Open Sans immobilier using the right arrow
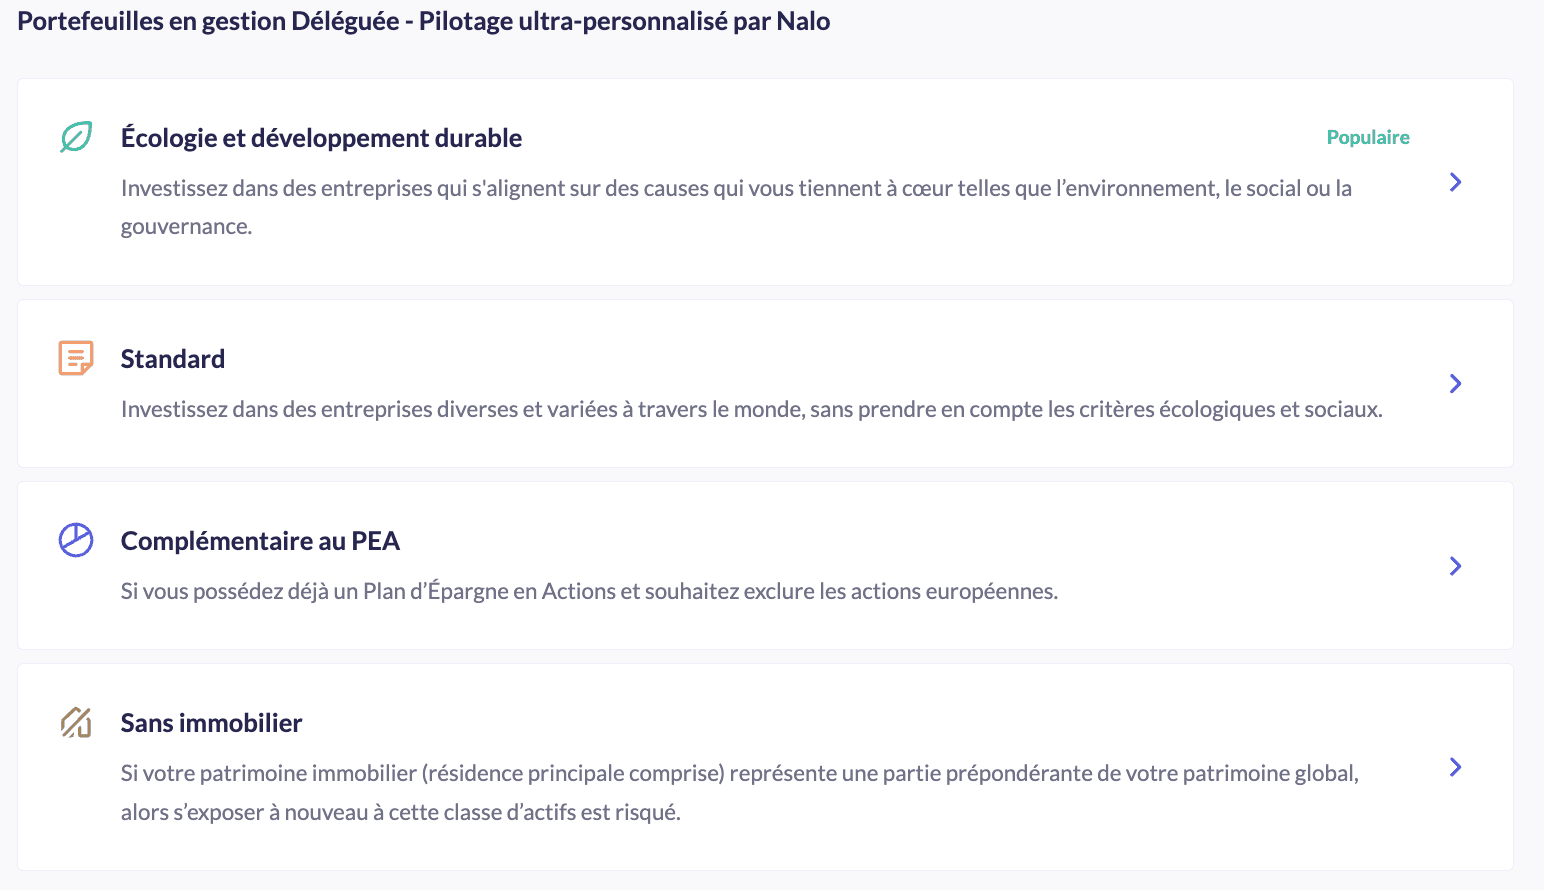Viewport: 1544px width, 890px height. click(x=1455, y=767)
